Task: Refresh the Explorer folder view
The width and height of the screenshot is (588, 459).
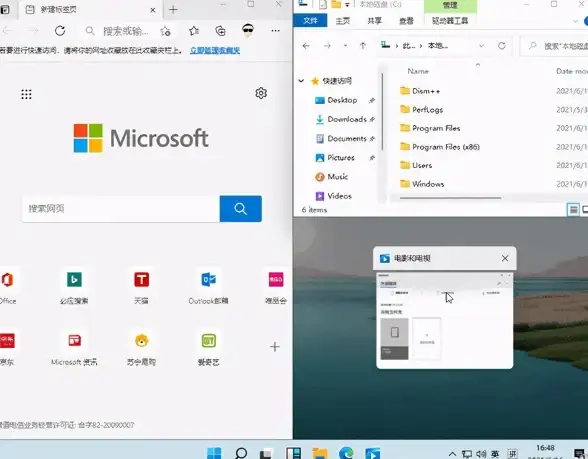Action: coord(502,46)
